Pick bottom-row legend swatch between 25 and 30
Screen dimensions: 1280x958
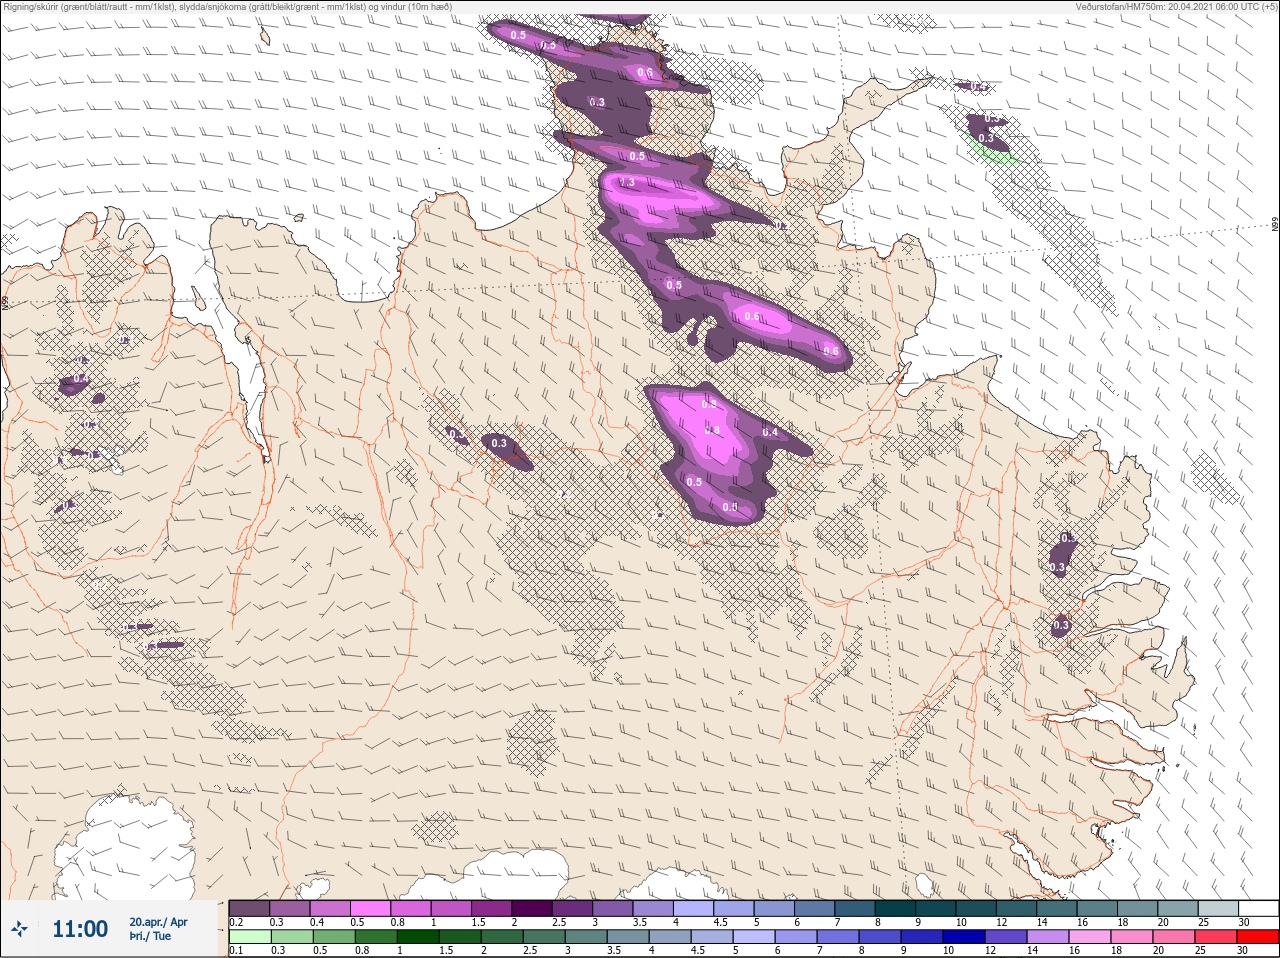coord(1216,937)
